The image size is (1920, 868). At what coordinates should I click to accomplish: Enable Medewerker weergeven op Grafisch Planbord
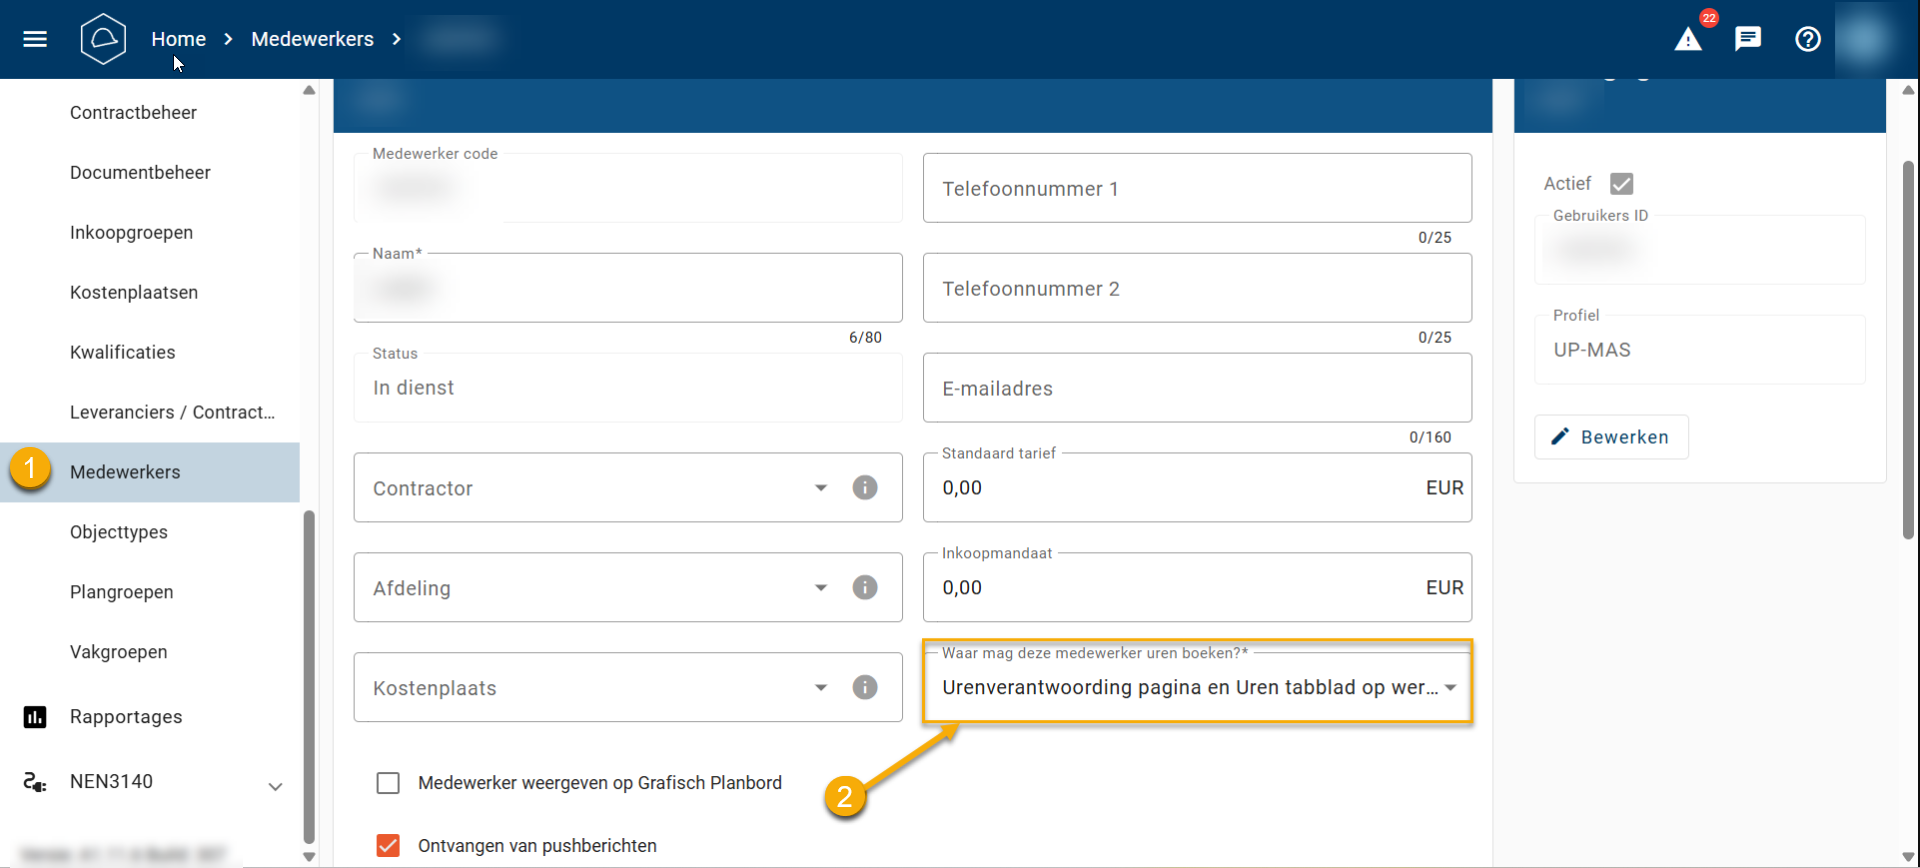pos(388,783)
